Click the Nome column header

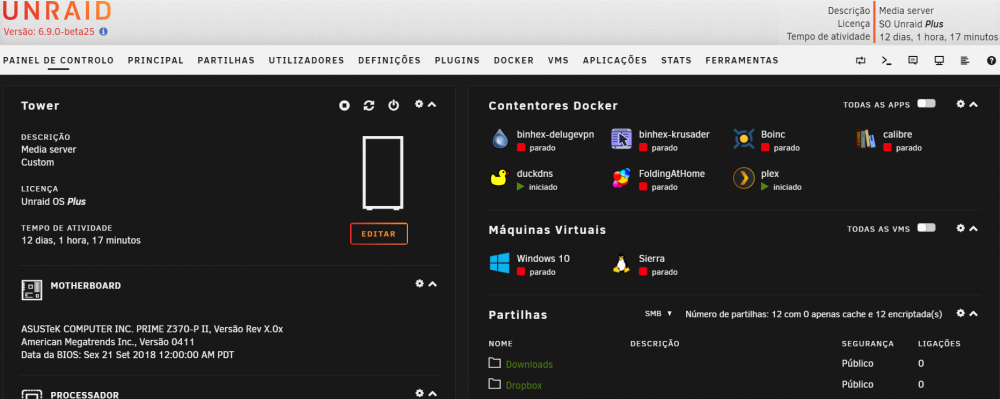click(x=501, y=344)
